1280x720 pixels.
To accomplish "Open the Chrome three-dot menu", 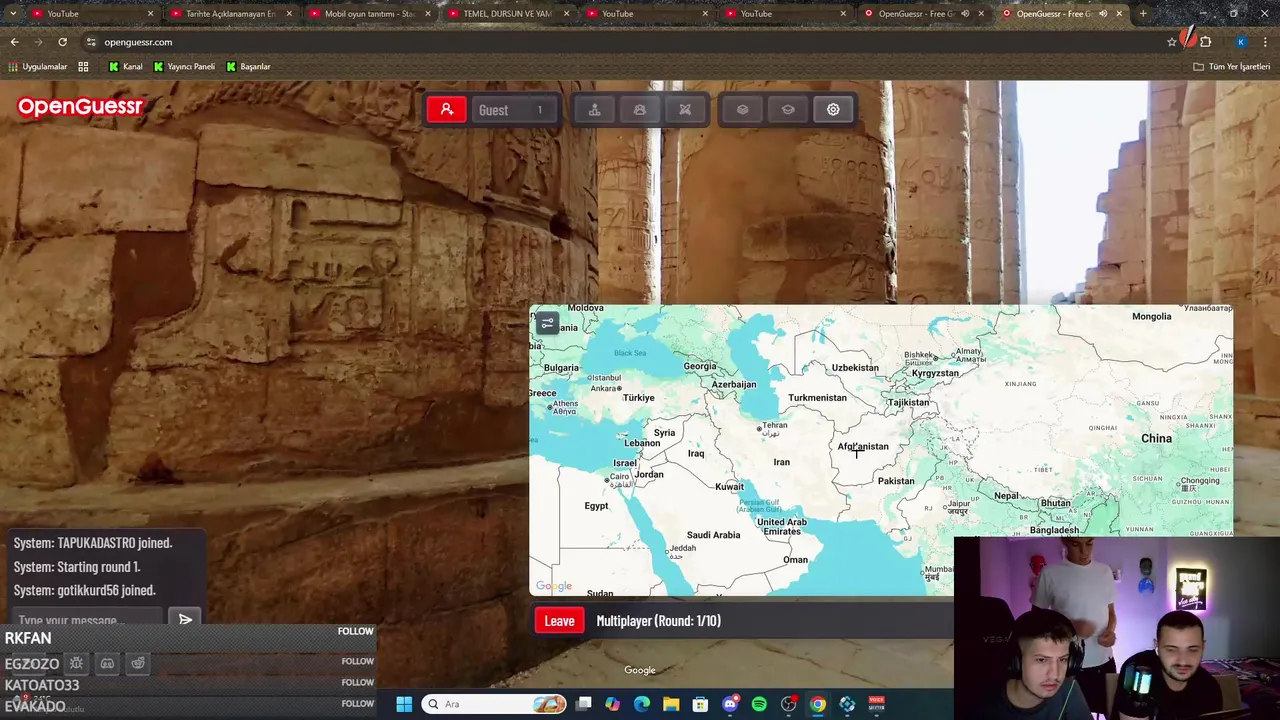I will coord(1266,42).
